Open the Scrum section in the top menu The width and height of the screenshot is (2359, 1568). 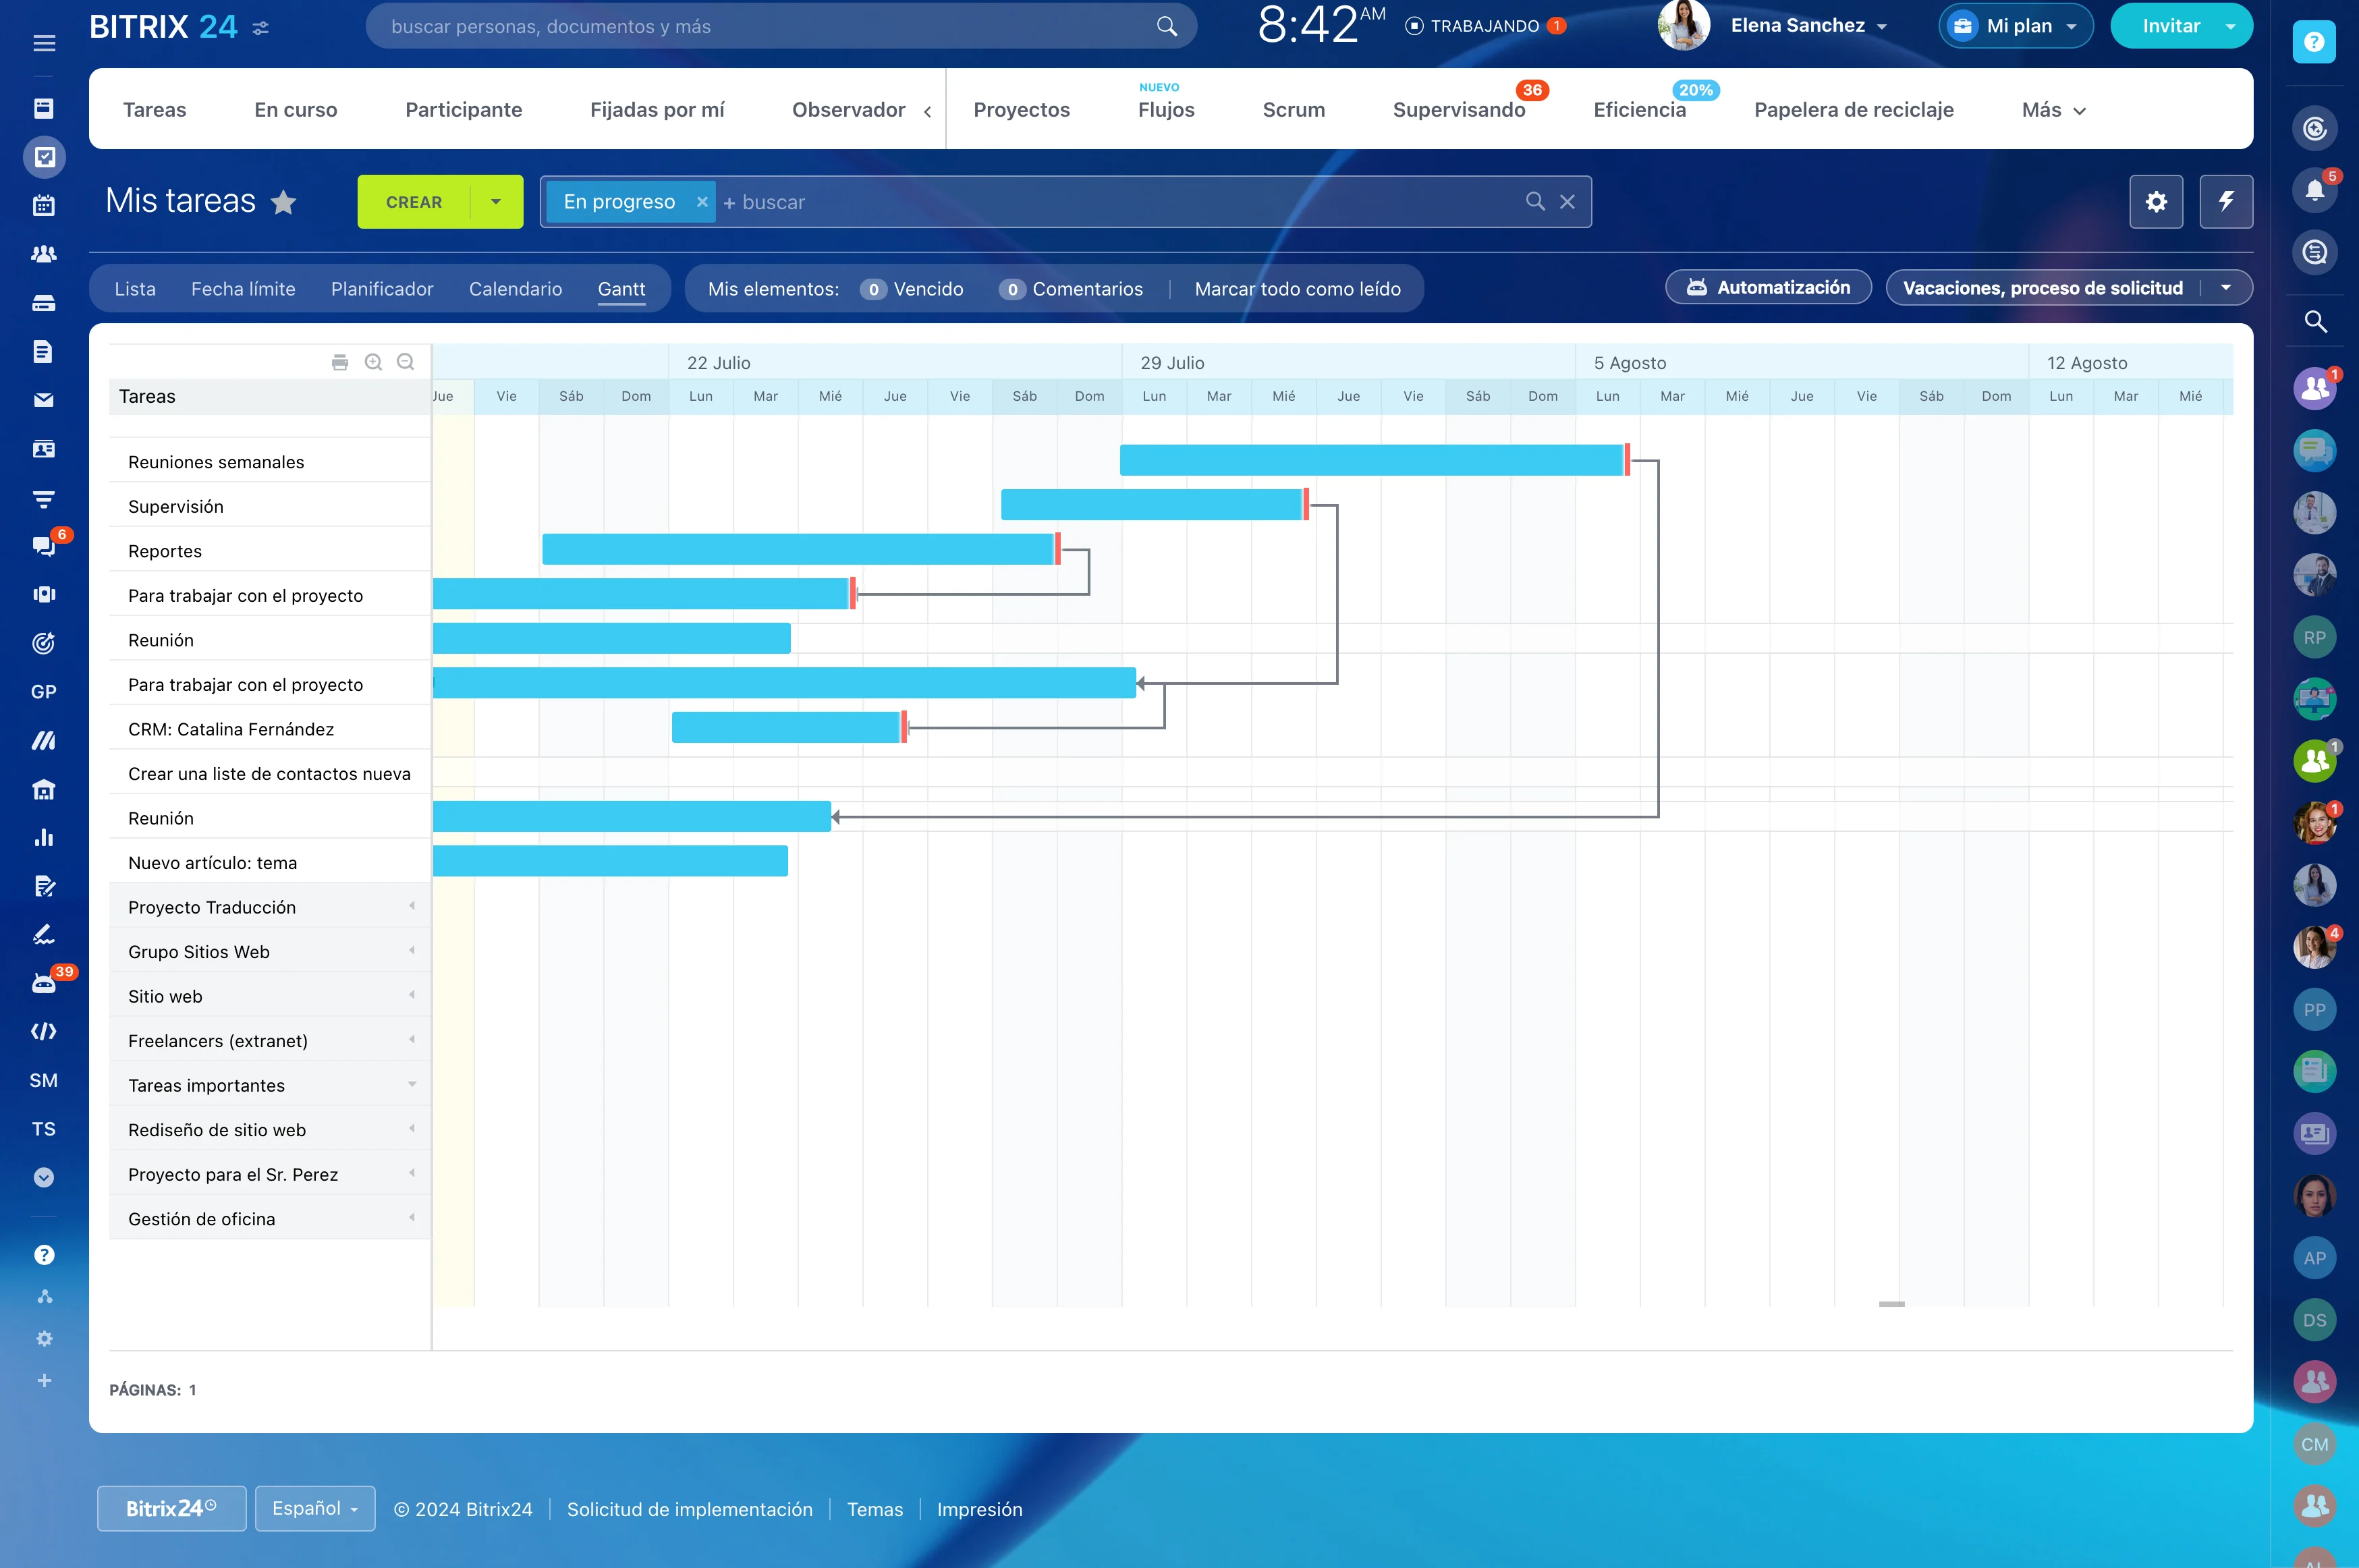coord(1293,110)
